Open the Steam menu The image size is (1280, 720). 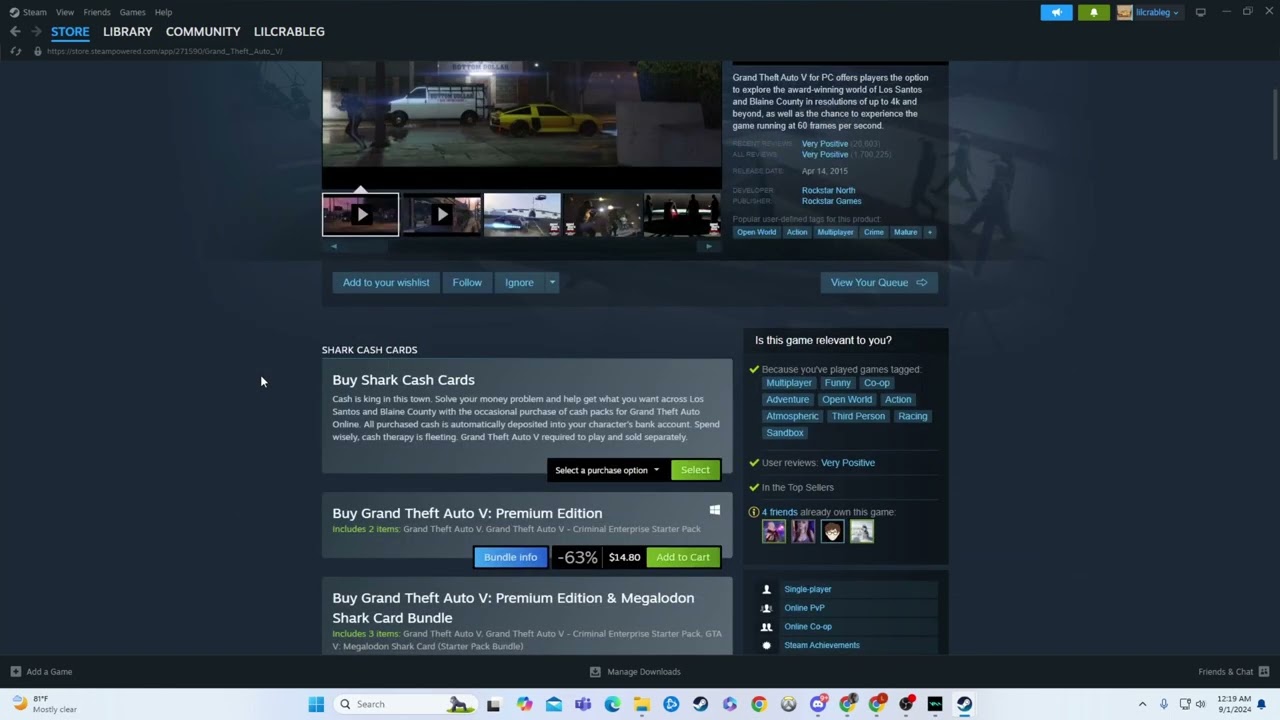tap(28, 12)
